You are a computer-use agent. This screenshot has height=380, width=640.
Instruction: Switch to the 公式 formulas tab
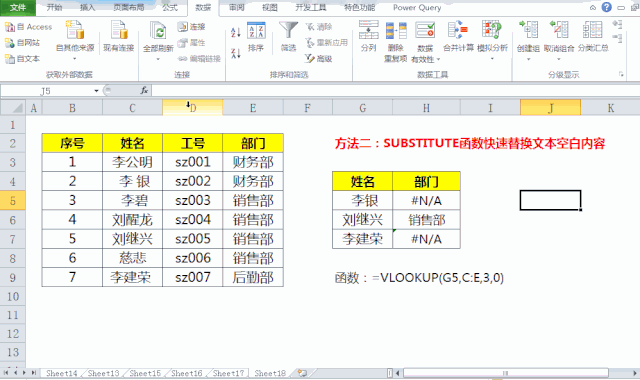[170, 7]
